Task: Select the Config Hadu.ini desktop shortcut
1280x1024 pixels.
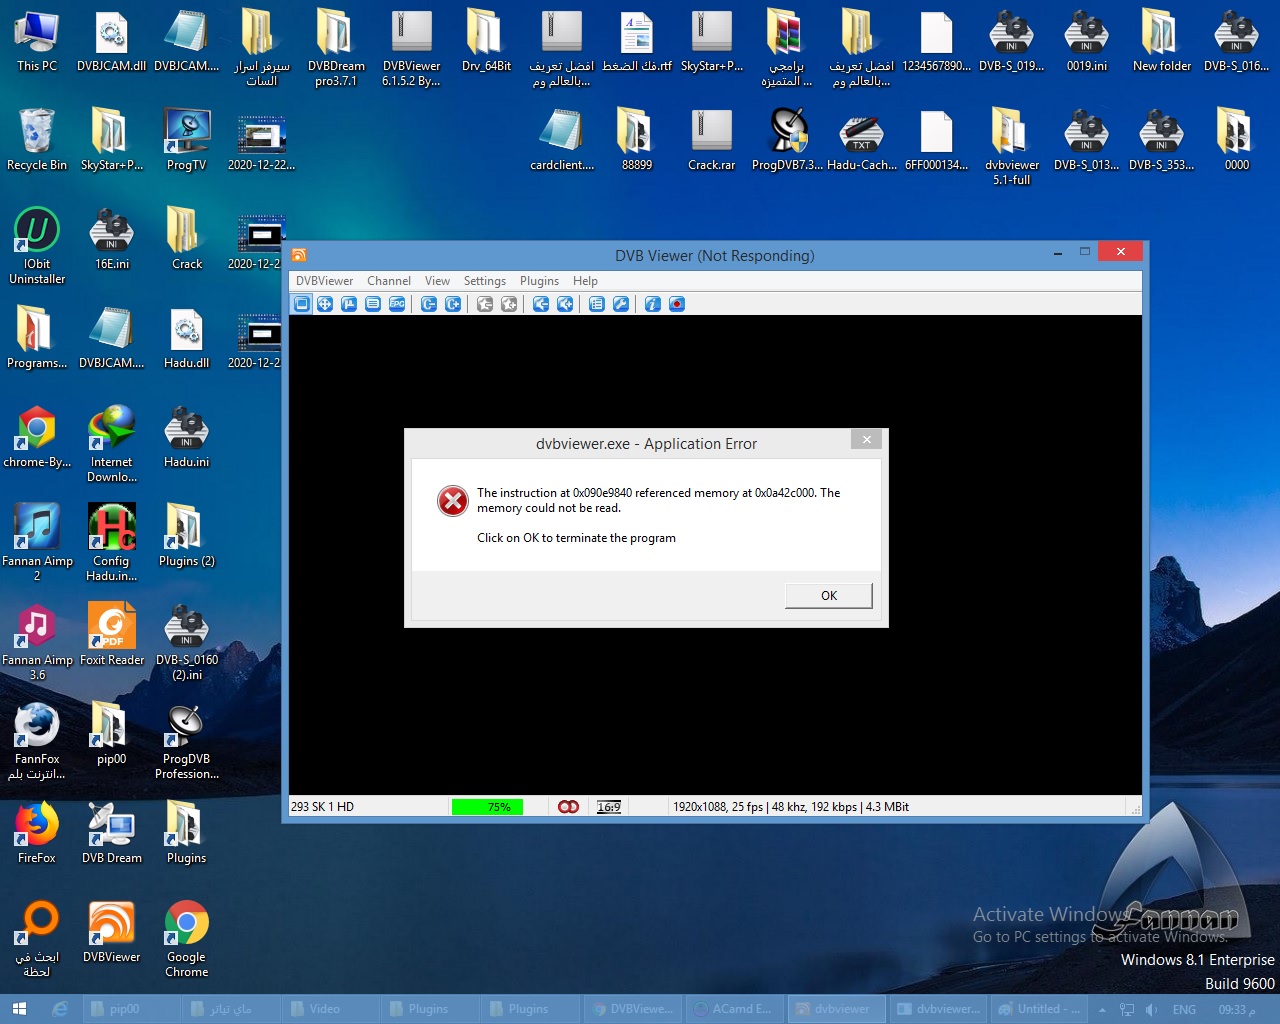Action: click(x=112, y=543)
